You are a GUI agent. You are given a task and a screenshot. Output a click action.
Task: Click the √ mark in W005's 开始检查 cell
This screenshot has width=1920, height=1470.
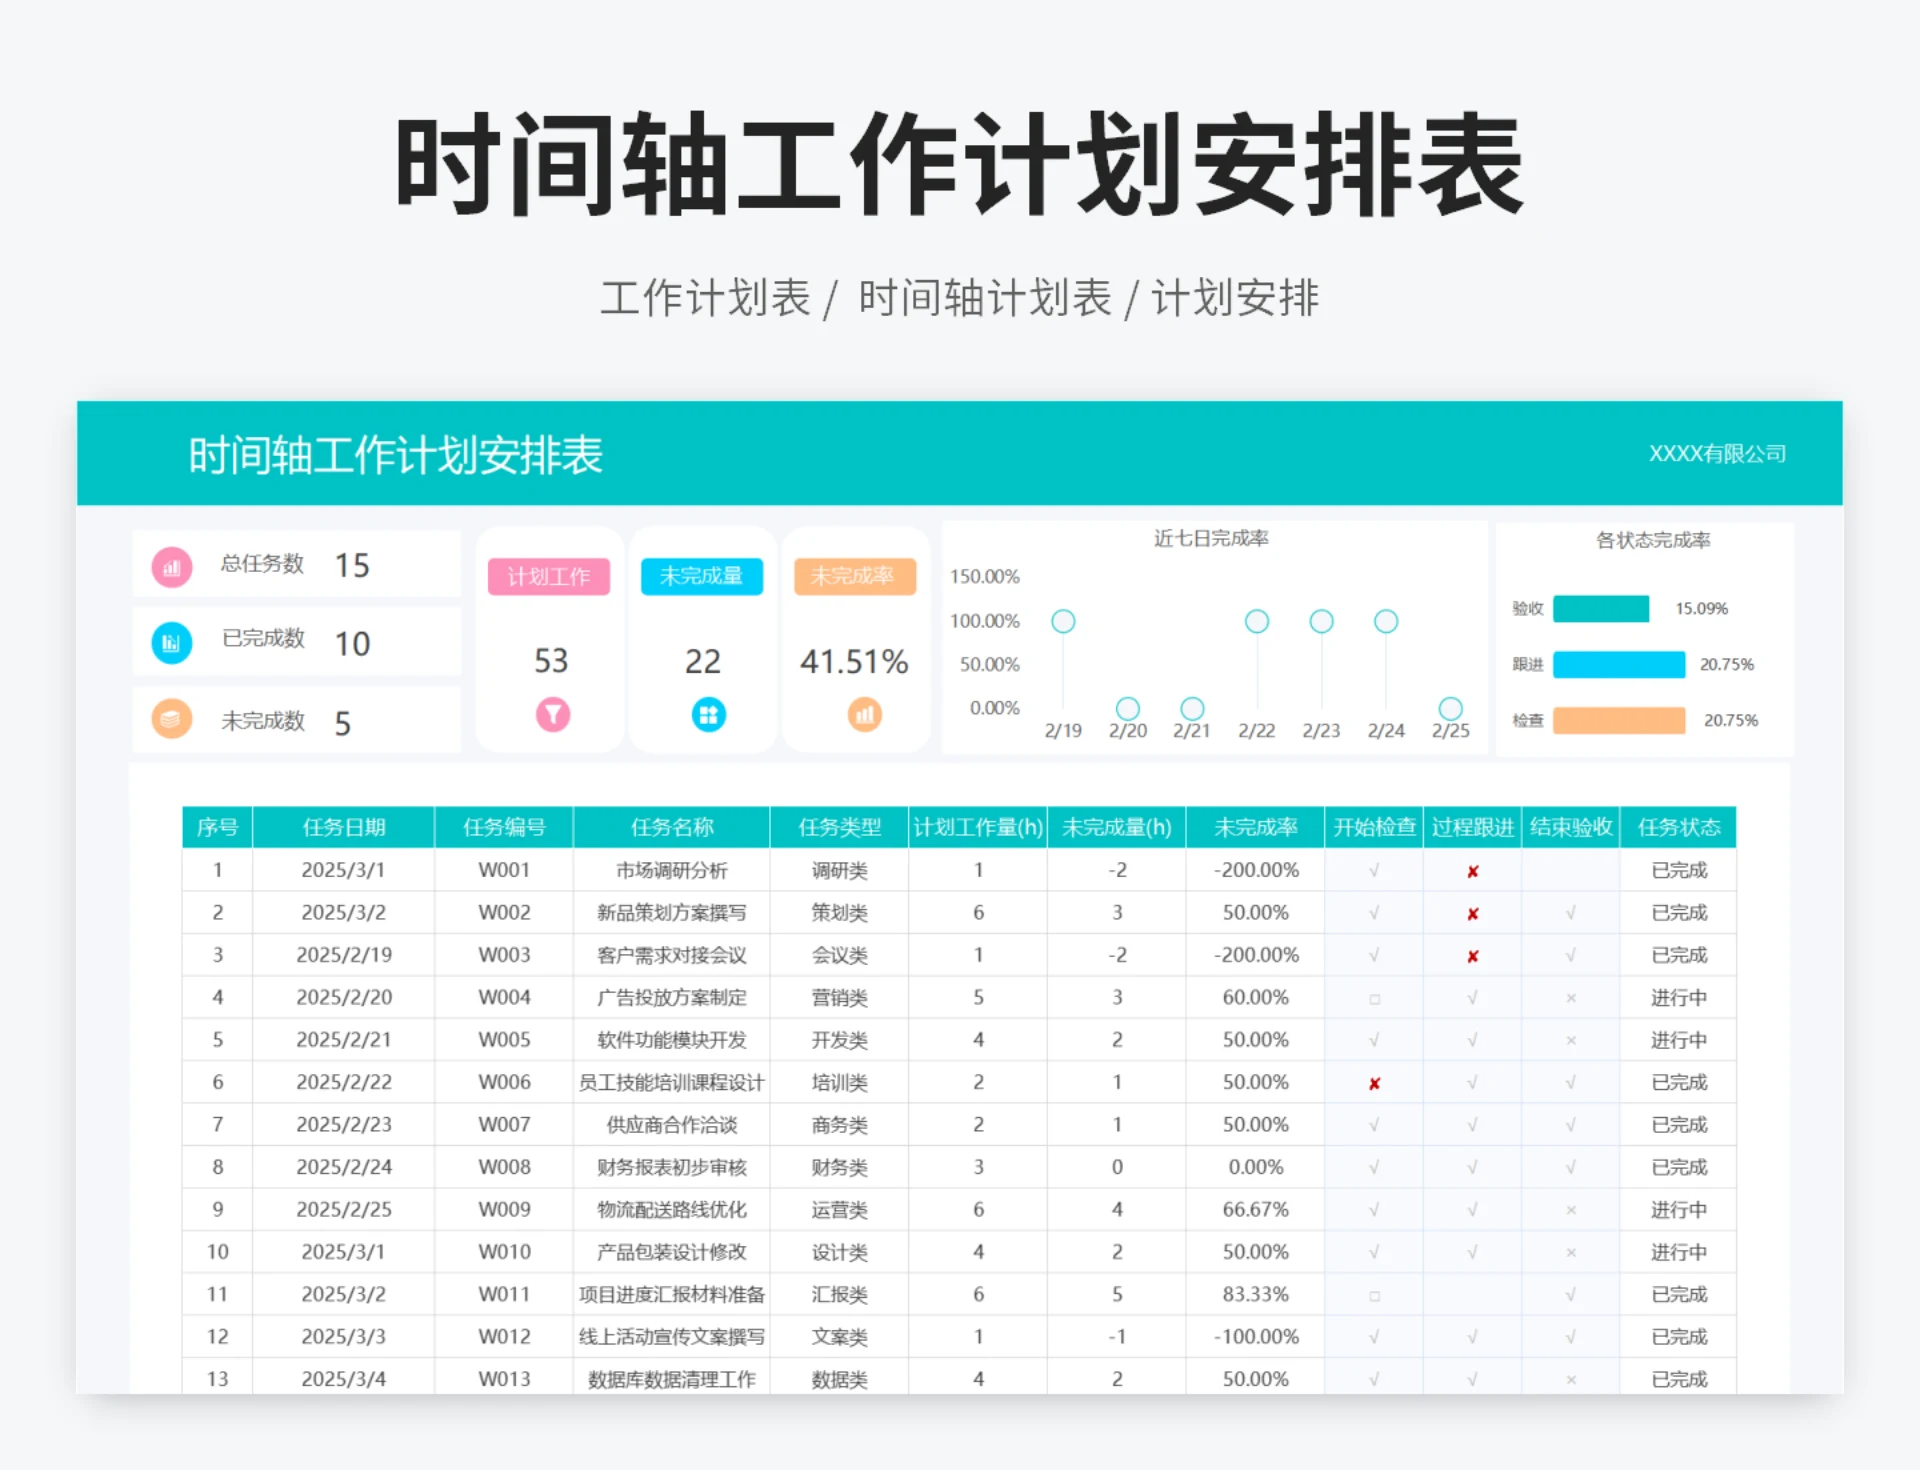(x=1375, y=1039)
